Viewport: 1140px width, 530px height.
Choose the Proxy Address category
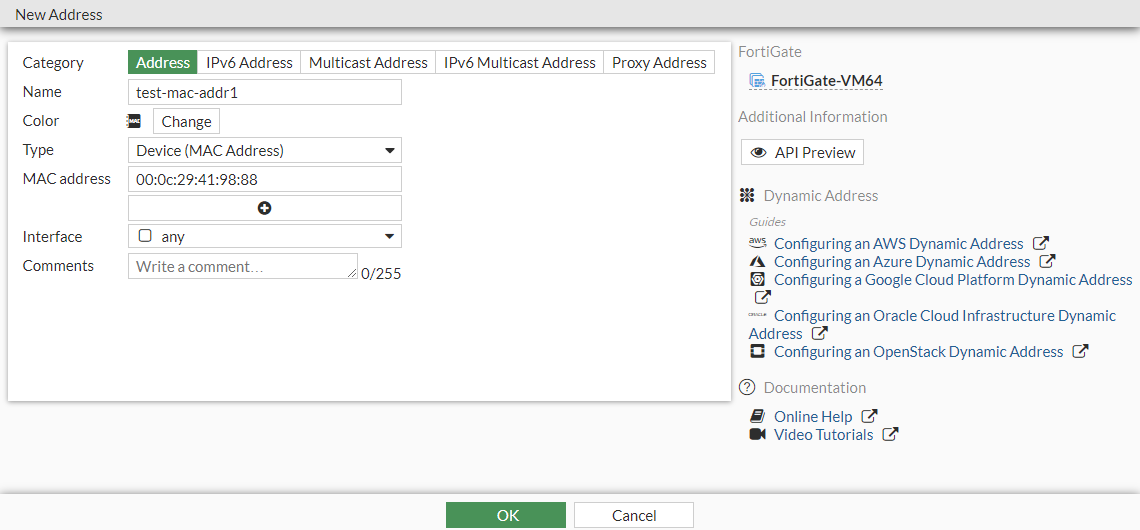(x=659, y=62)
